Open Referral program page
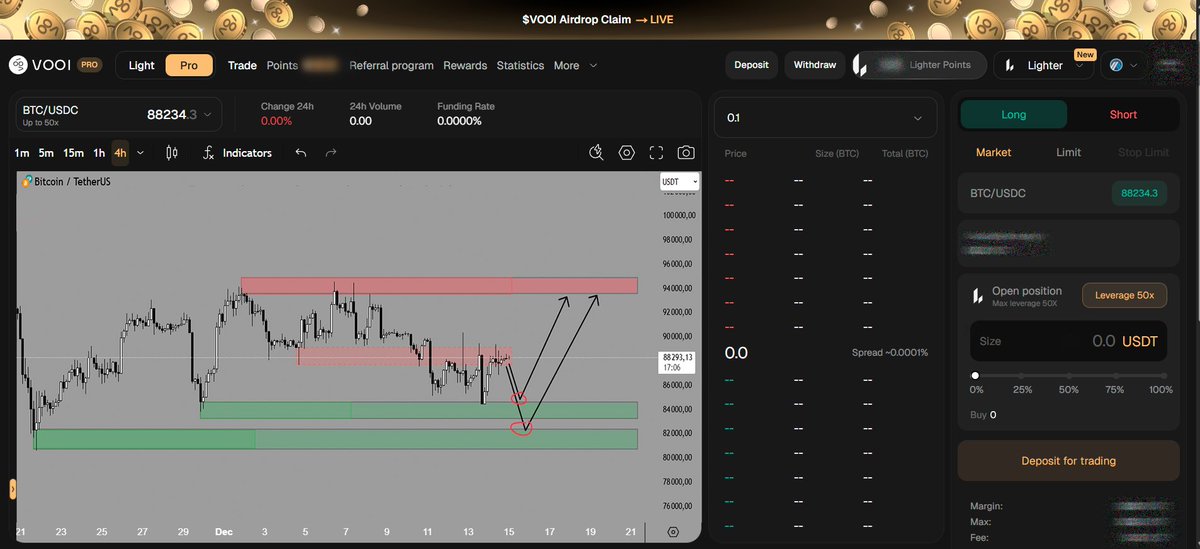The image size is (1200, 549). (x=391, y=65)
